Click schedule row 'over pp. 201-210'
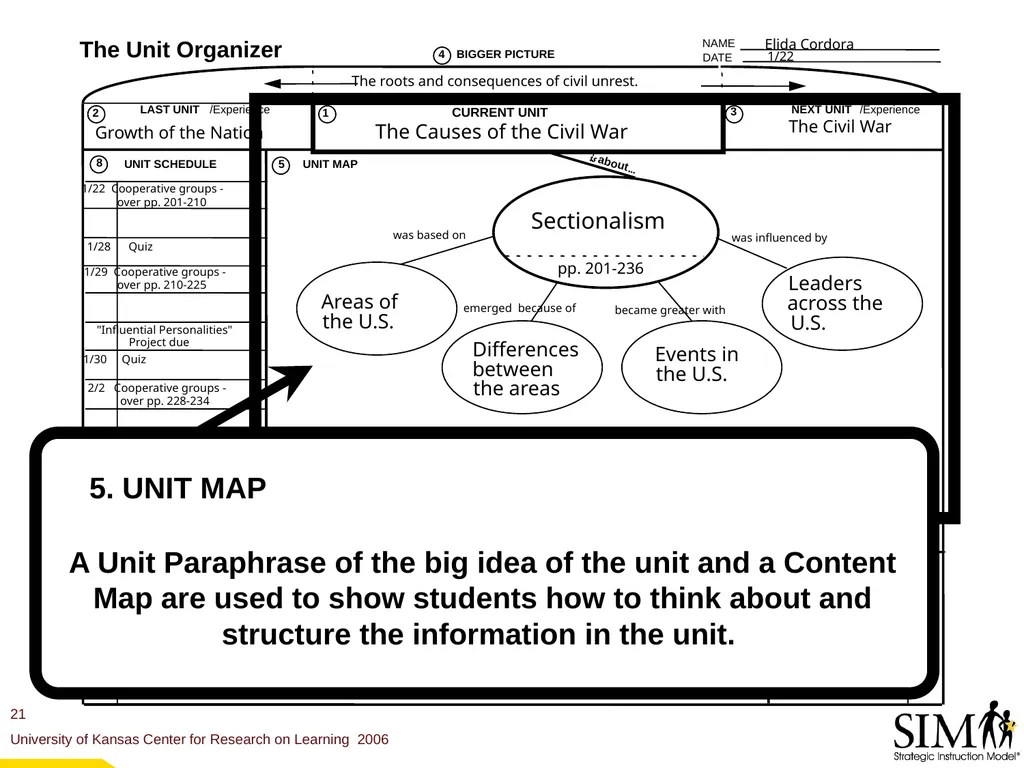1024x768 pixels. pyautogui.click(x=162, y=202)
